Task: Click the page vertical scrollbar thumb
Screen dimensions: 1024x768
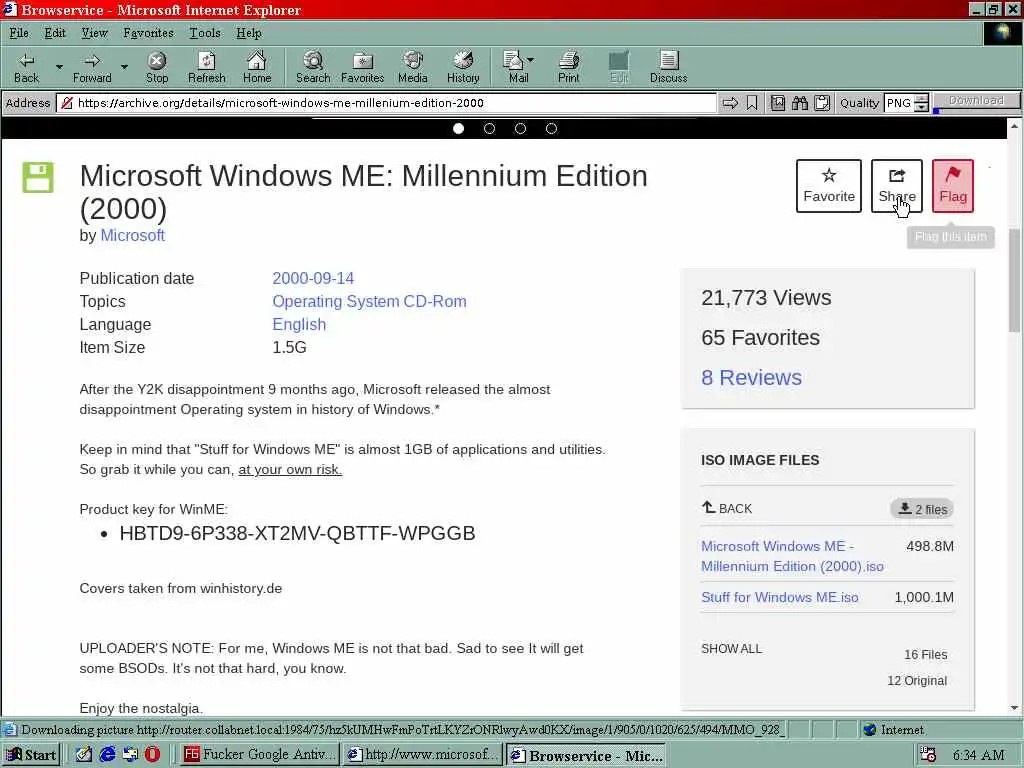Action: point(1014,281)
